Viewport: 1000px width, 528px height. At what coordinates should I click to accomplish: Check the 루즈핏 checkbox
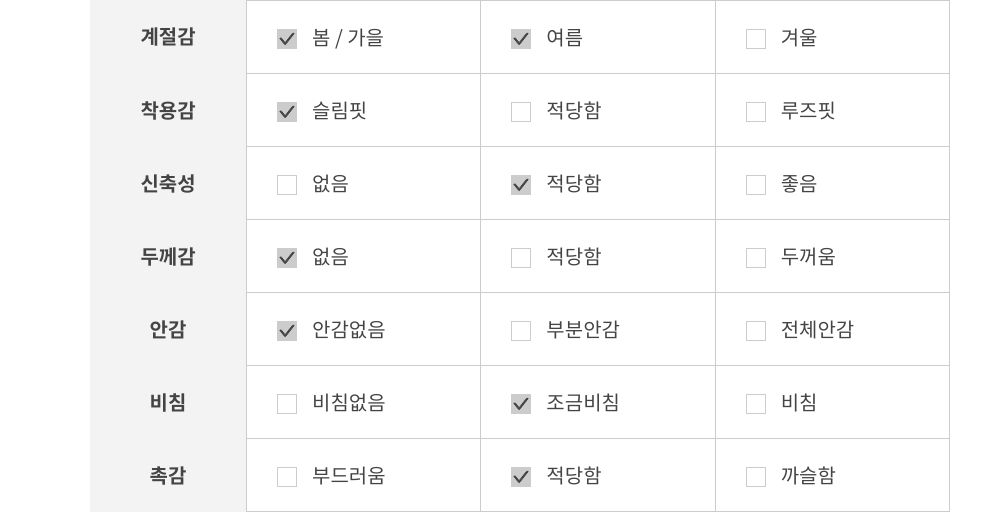pos(756,112)
